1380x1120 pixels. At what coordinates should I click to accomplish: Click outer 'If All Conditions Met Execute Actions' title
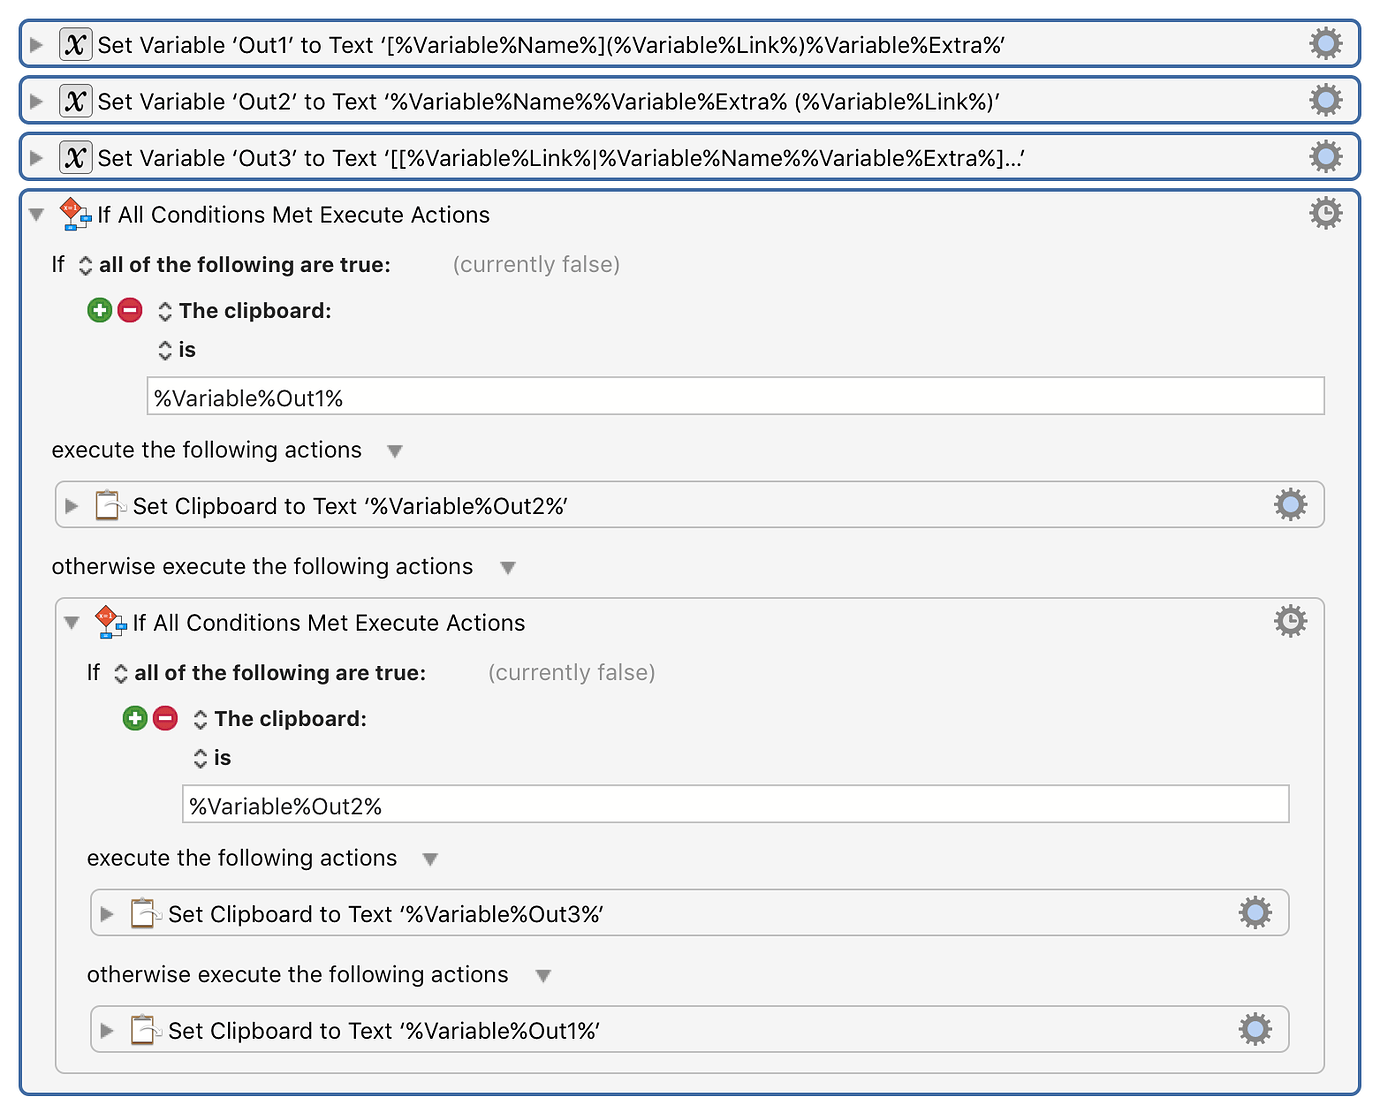pyautogui.click(x=294, y=215)
